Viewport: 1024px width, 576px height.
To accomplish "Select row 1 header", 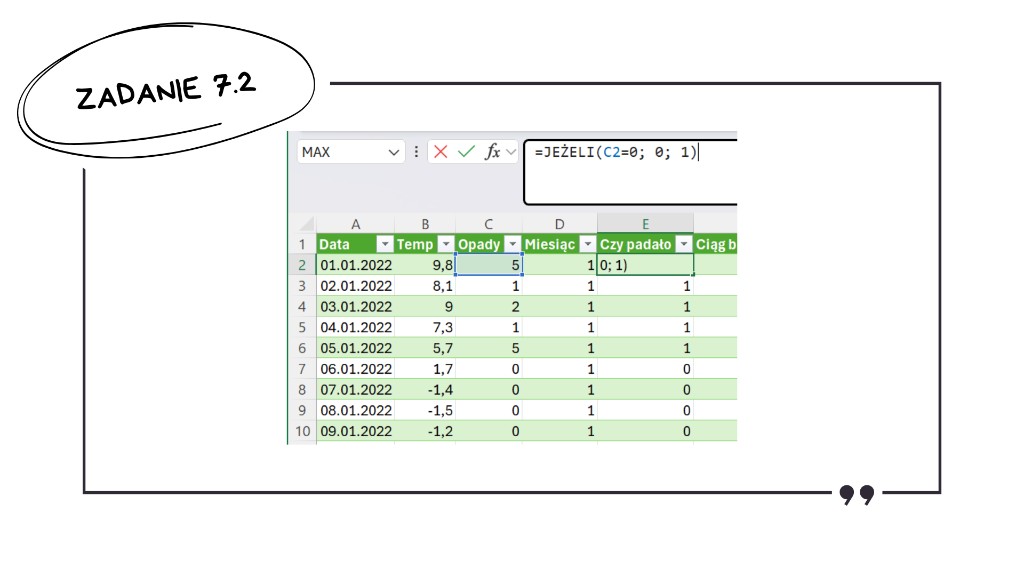I will 302,244.
